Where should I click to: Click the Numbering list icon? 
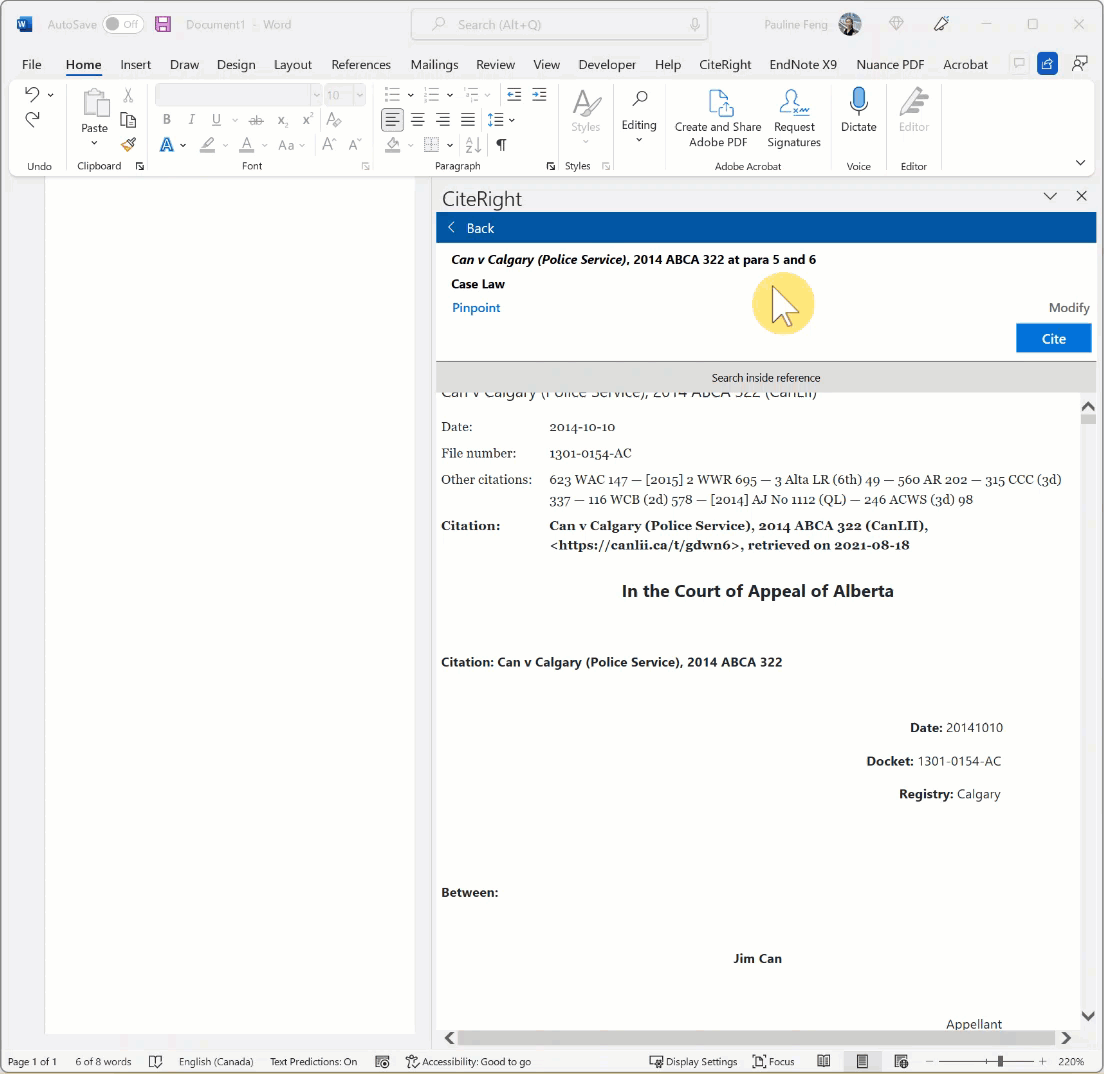click(432, 94)
